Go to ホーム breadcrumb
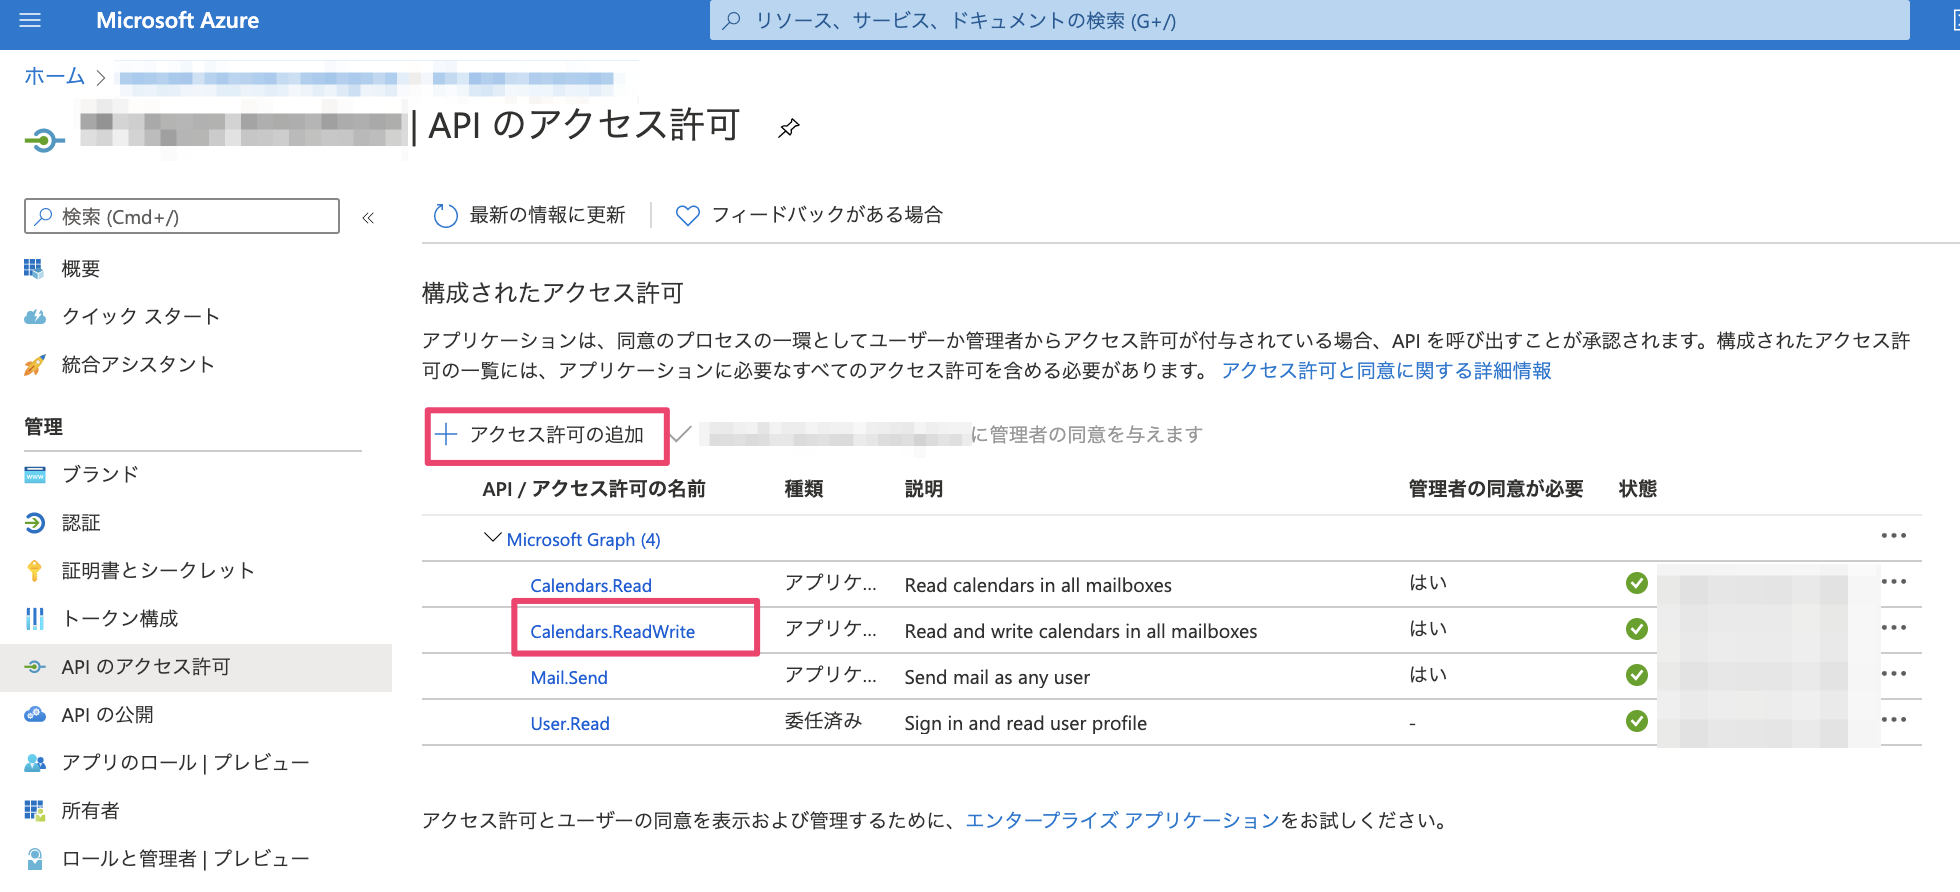1960x892 pixels. 54,76
